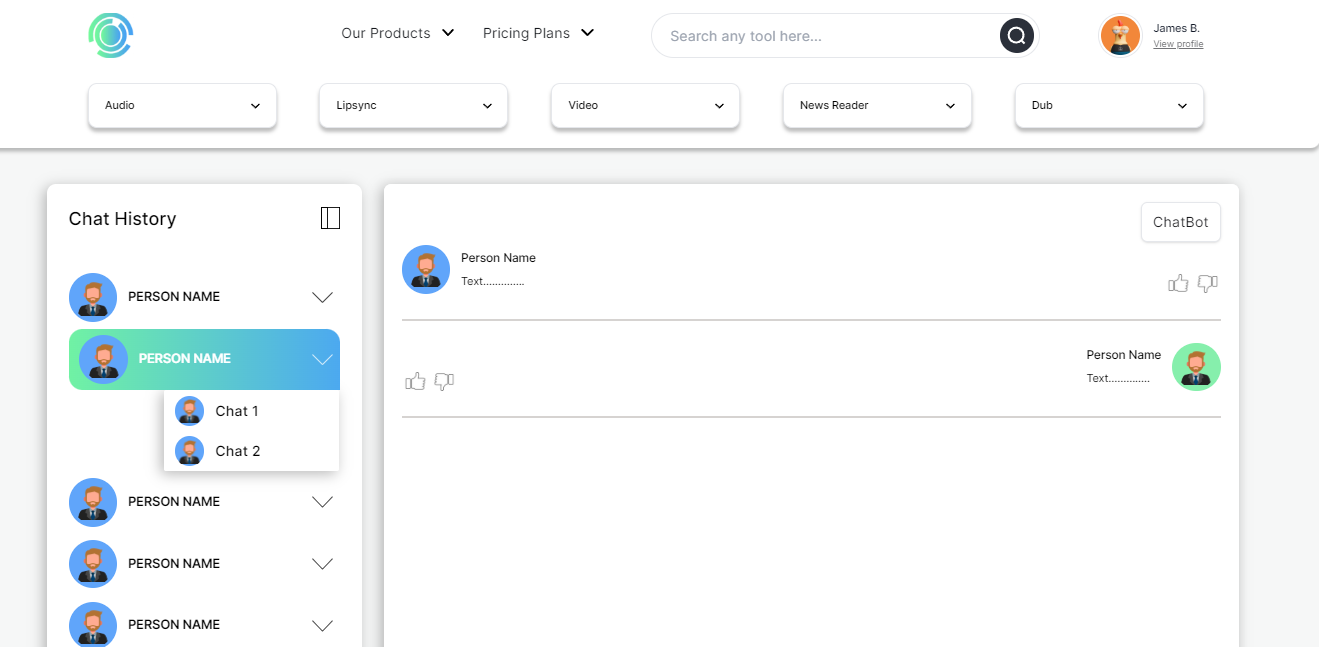
Task: Open the View profile link
Action: [x=1178, y=44]
